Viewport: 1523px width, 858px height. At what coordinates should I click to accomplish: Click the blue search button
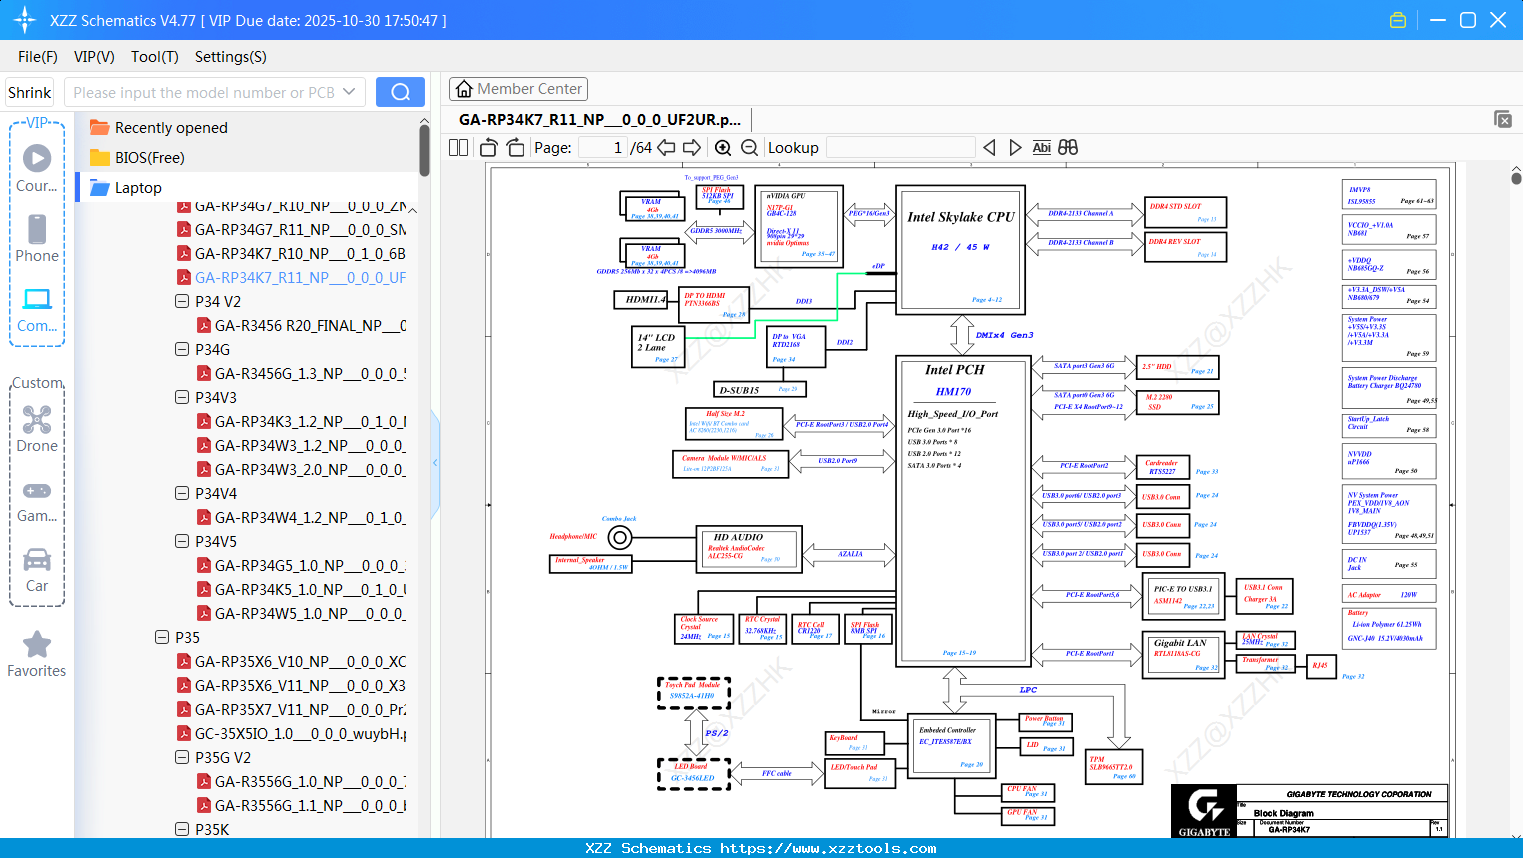(400, 92)
